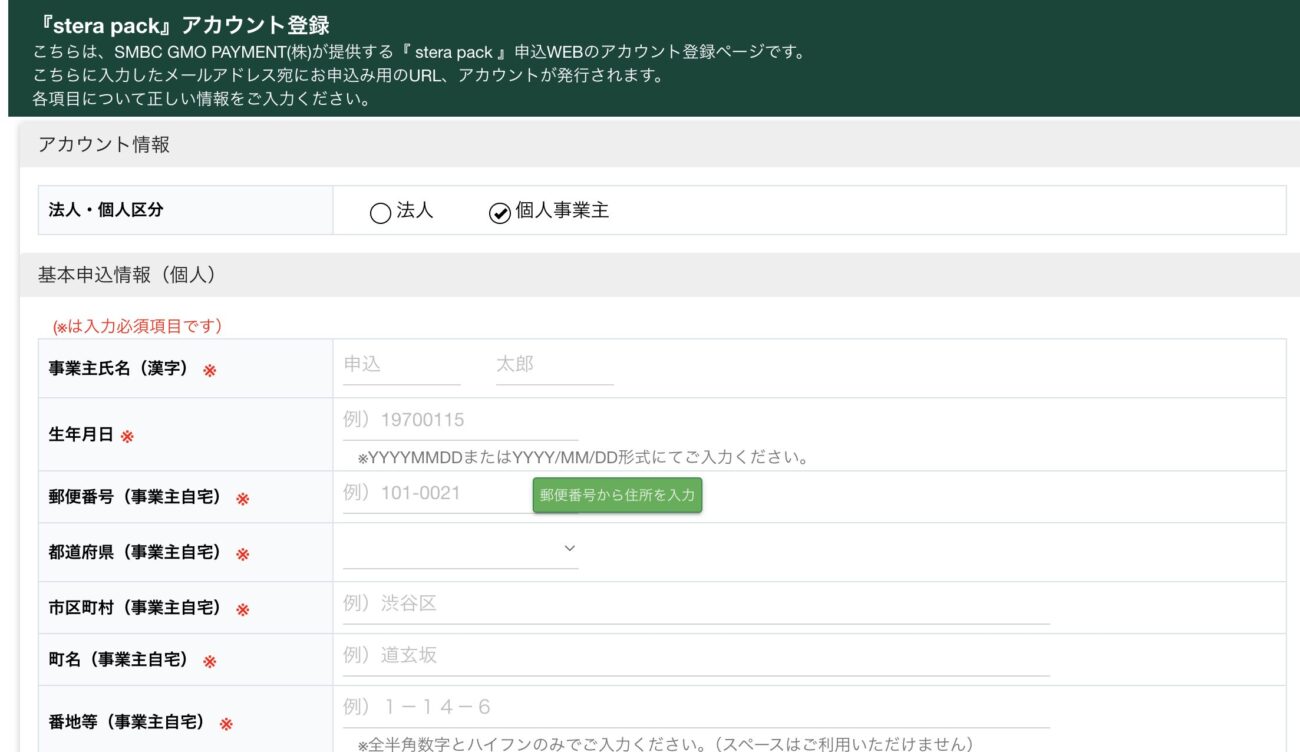Focus the 番地等 input field
The width and height of the screenshot is (1300, 752).
(696, 709)
